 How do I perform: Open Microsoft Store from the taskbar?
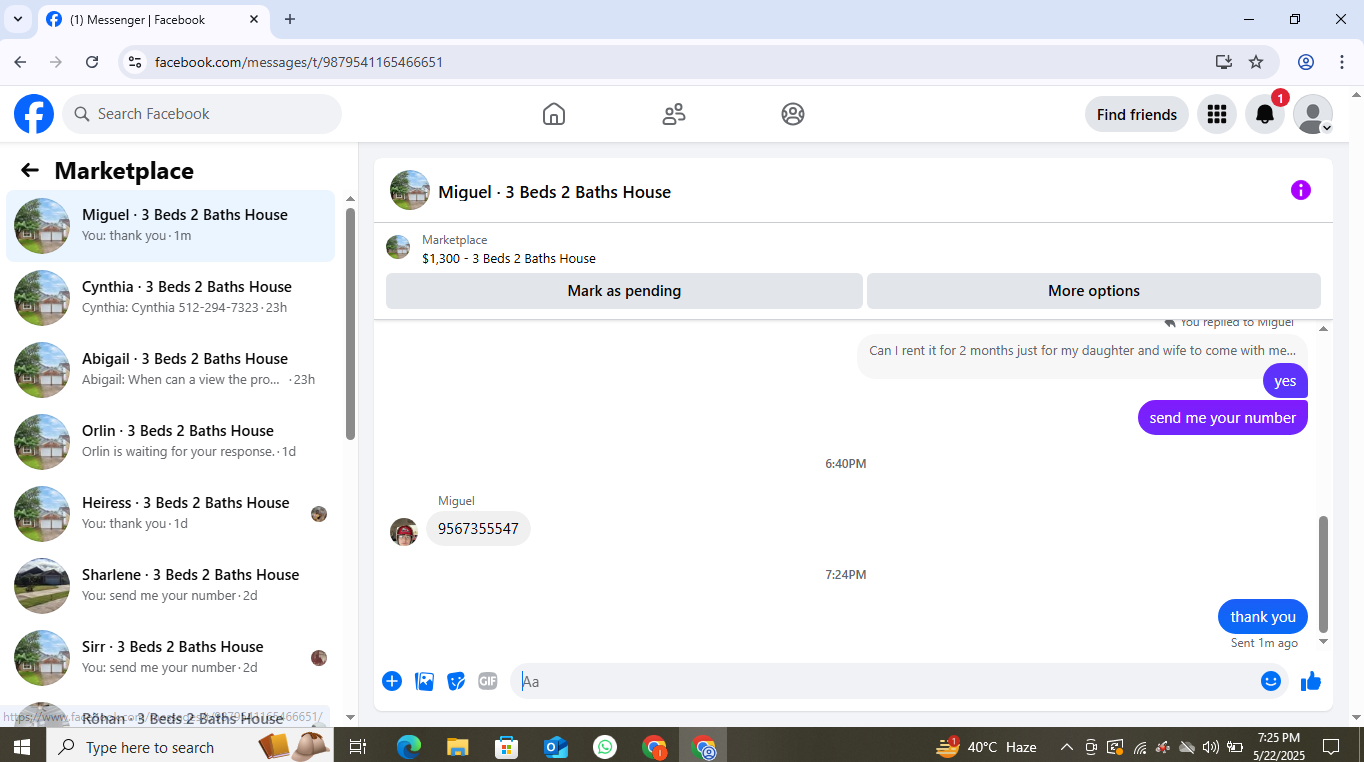pyautogui.click(x=507, y=747)
